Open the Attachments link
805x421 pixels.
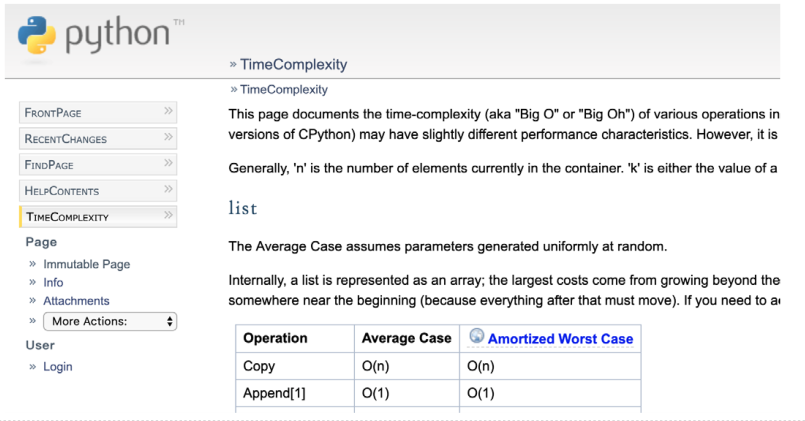(76, 301)
